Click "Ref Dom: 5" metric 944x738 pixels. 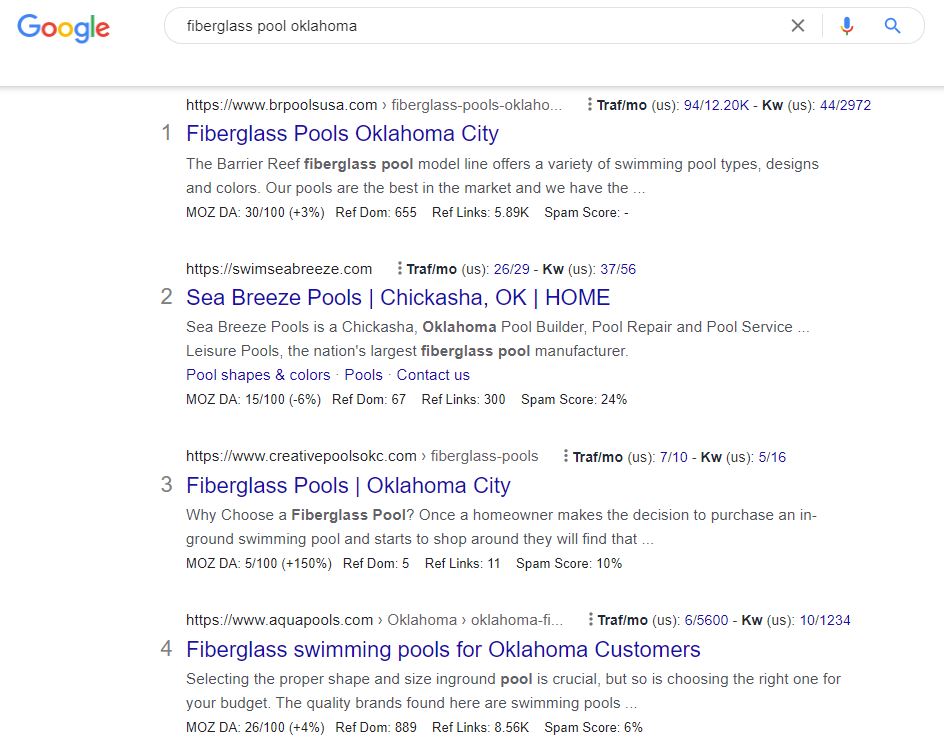376,563
